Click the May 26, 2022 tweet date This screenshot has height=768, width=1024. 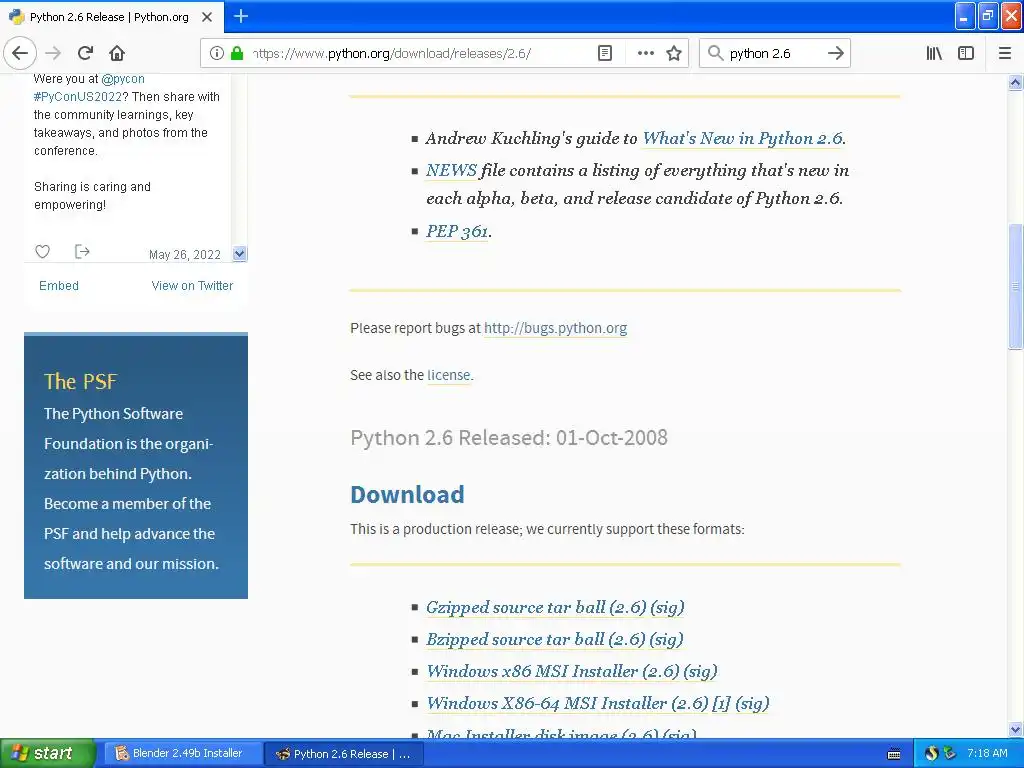[185, 255]
